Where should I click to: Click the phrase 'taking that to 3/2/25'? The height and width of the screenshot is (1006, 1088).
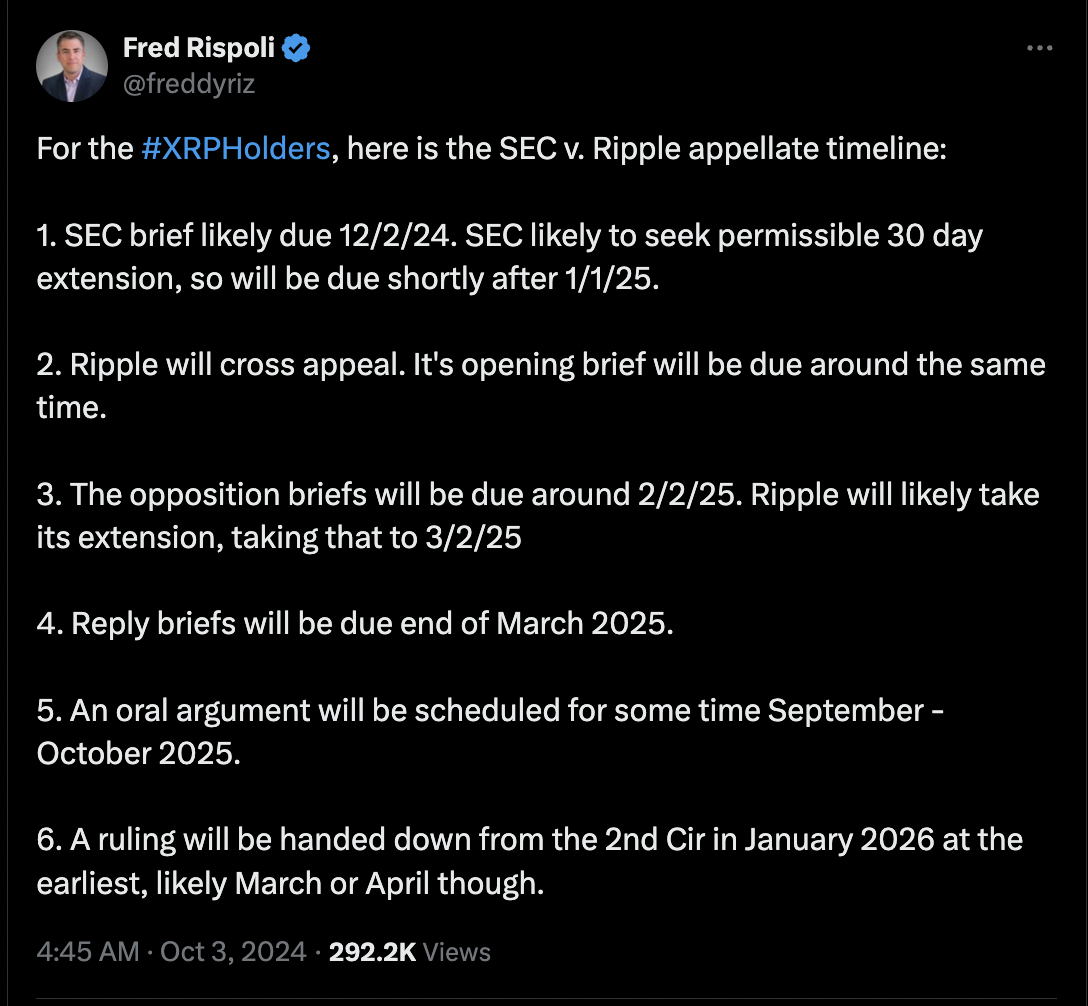tap(376, 538)
